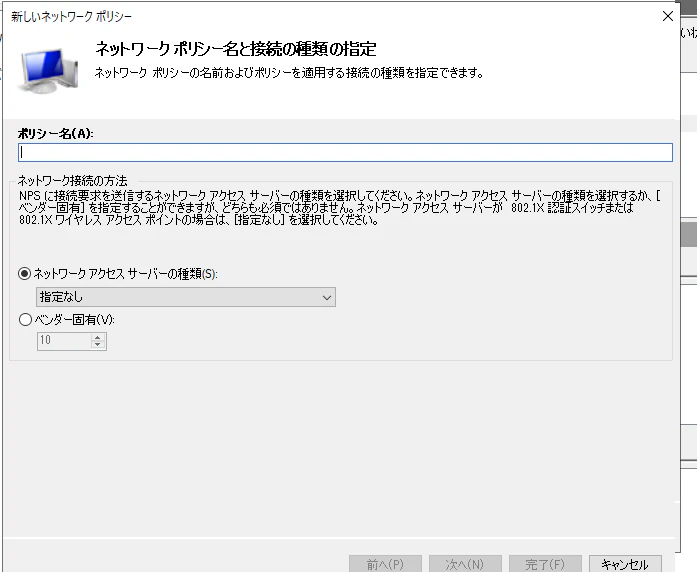Click the 完了(F) button
The height and width of the screenshot is (572, 697).
[x=545, y=564]
